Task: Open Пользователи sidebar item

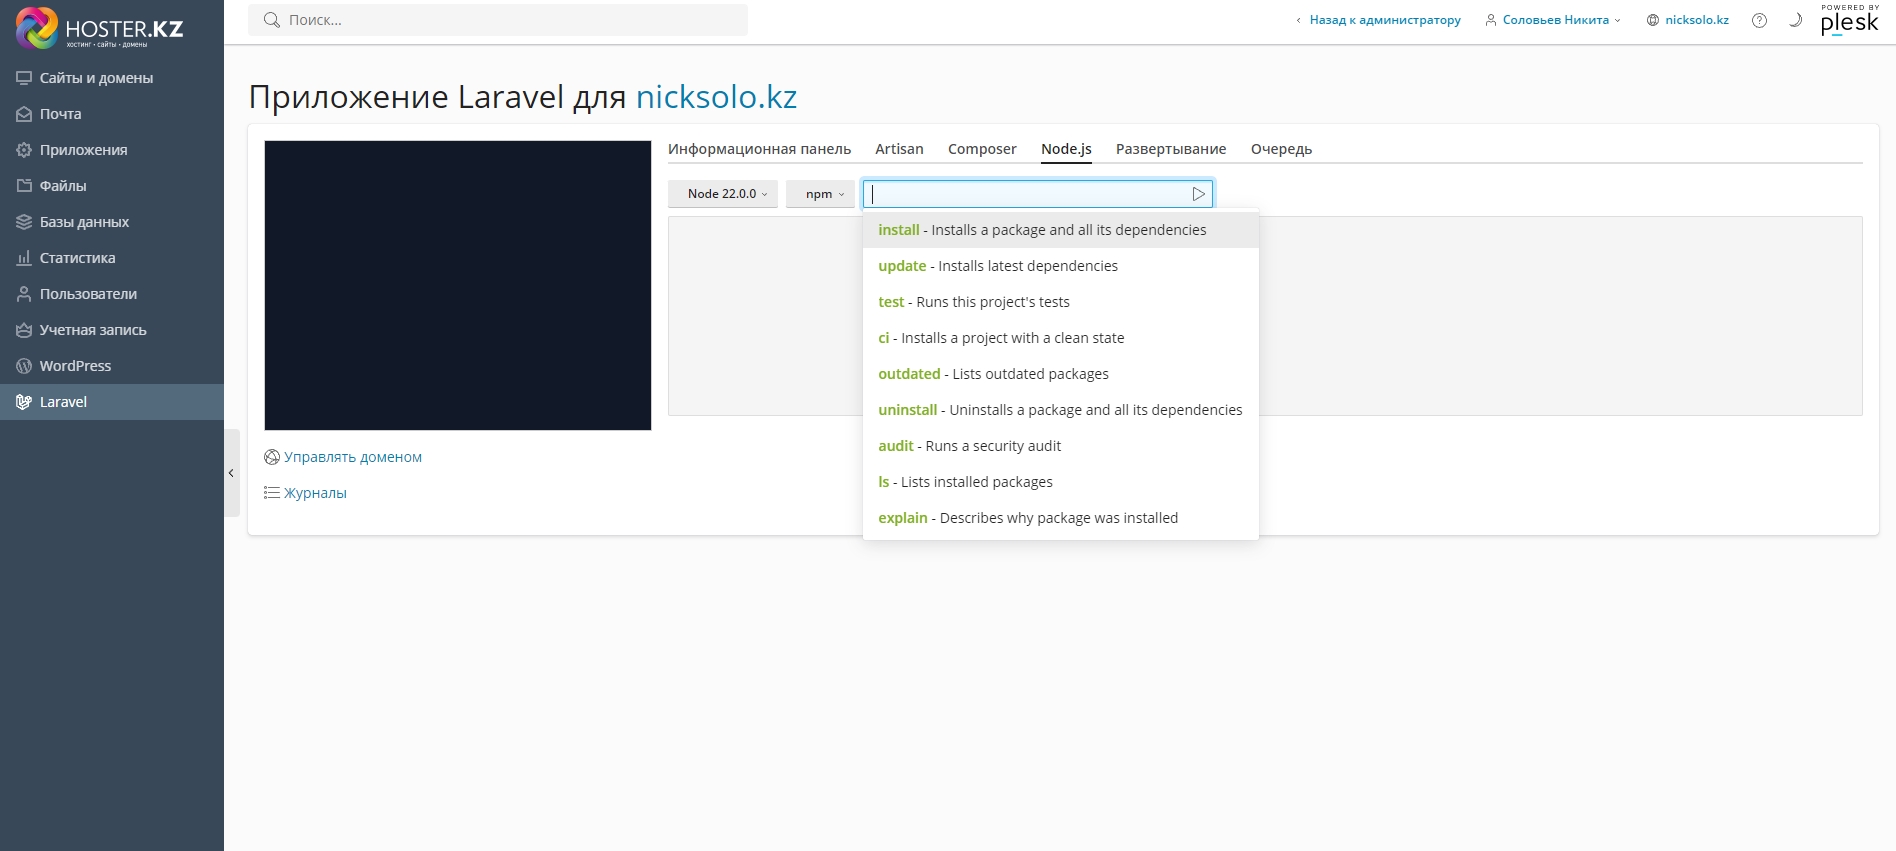Action: [112, 294]
